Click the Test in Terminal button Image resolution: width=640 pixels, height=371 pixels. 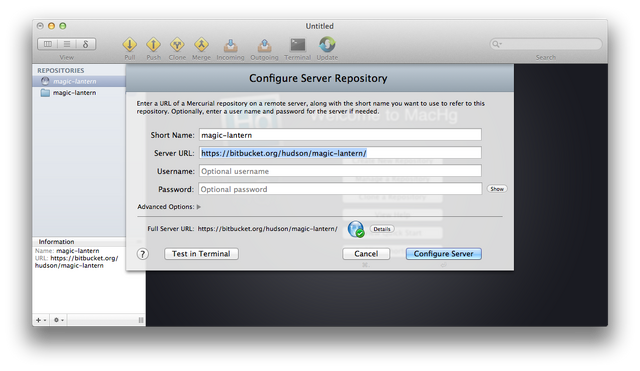[201, 254]
